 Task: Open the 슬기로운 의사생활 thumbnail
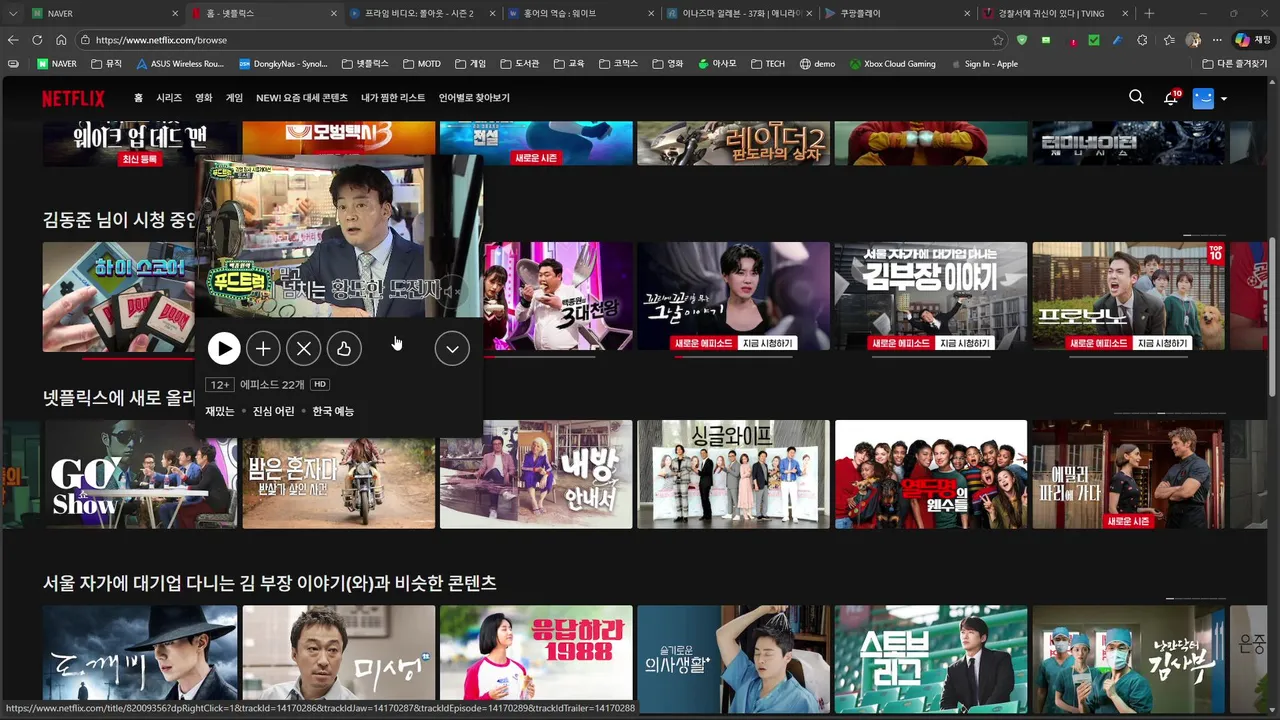[733, 659]
